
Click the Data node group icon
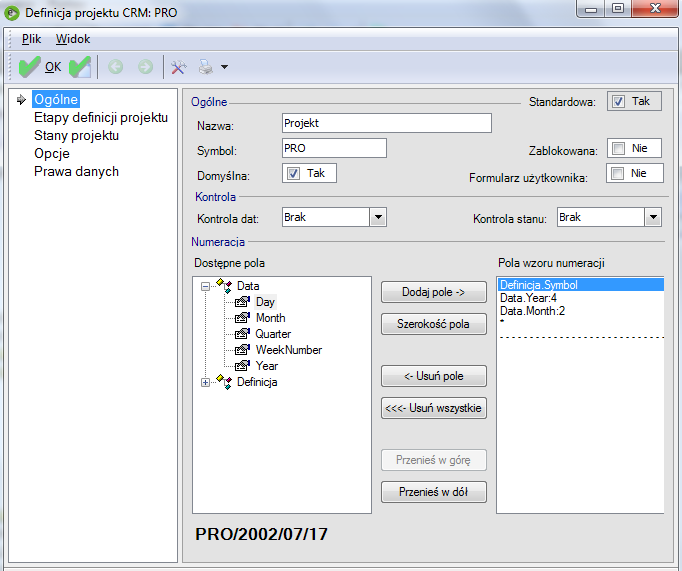[224, 286]
